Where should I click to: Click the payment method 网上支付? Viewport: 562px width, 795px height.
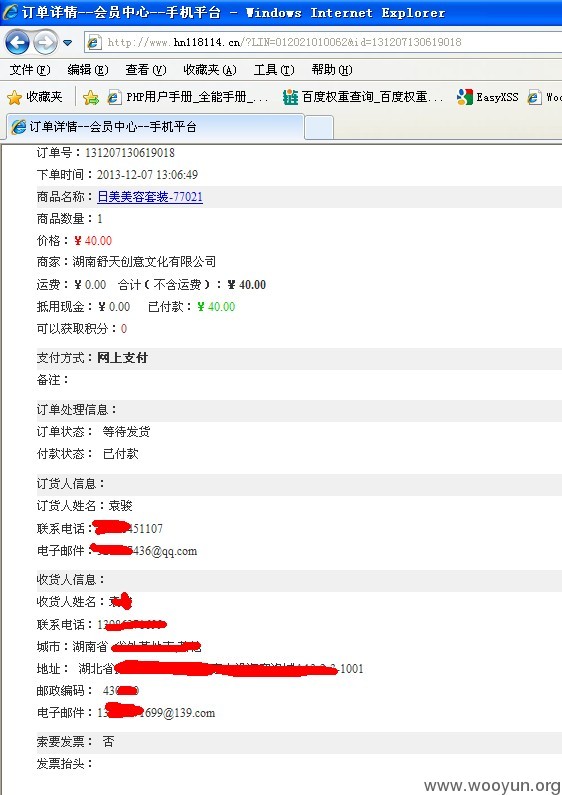coord(122,358)
